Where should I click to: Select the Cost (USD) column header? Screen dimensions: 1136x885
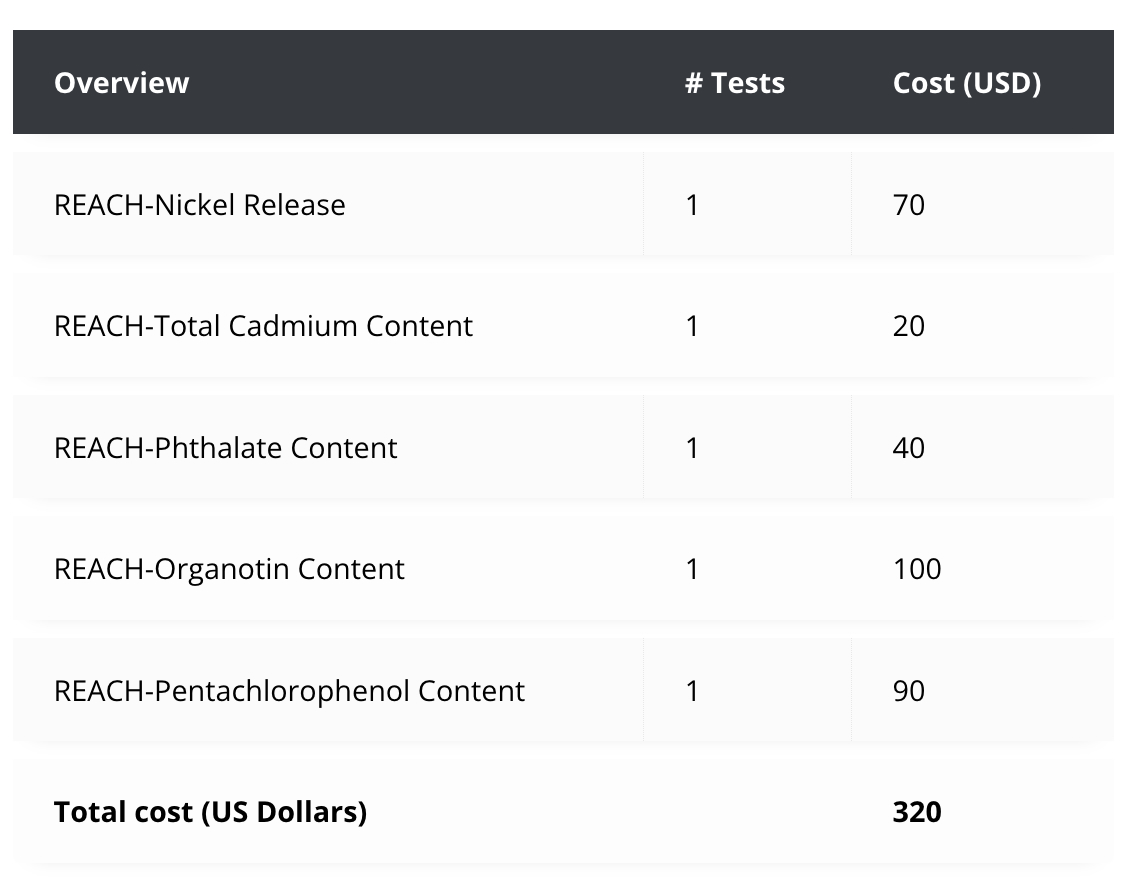click(967, 83)
